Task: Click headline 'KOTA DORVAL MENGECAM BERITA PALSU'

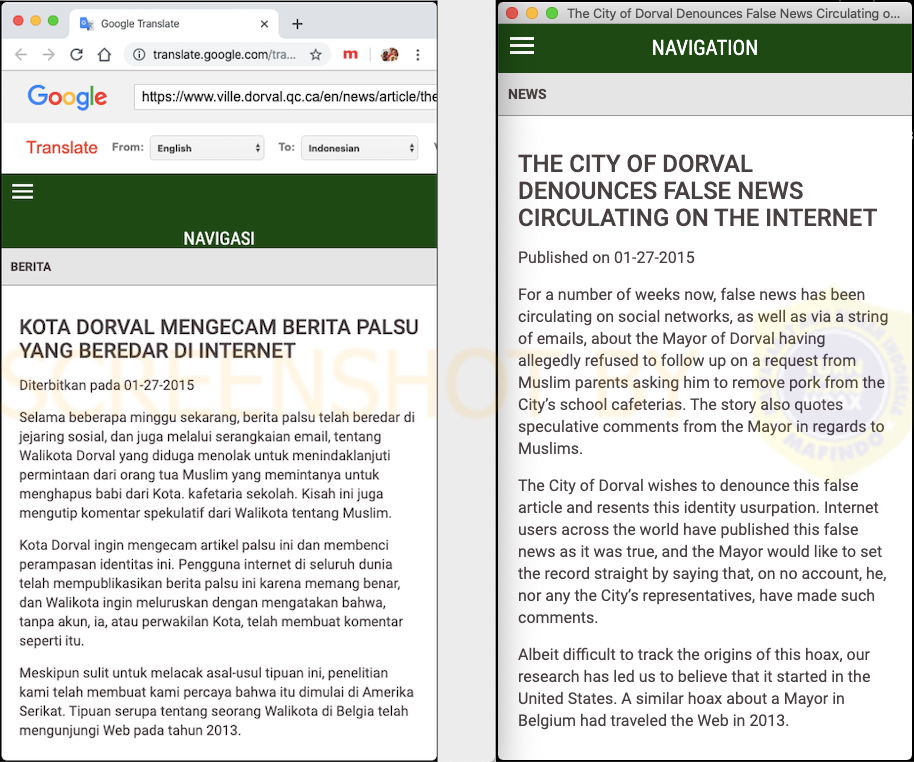Action: click(x=219, y=339)
